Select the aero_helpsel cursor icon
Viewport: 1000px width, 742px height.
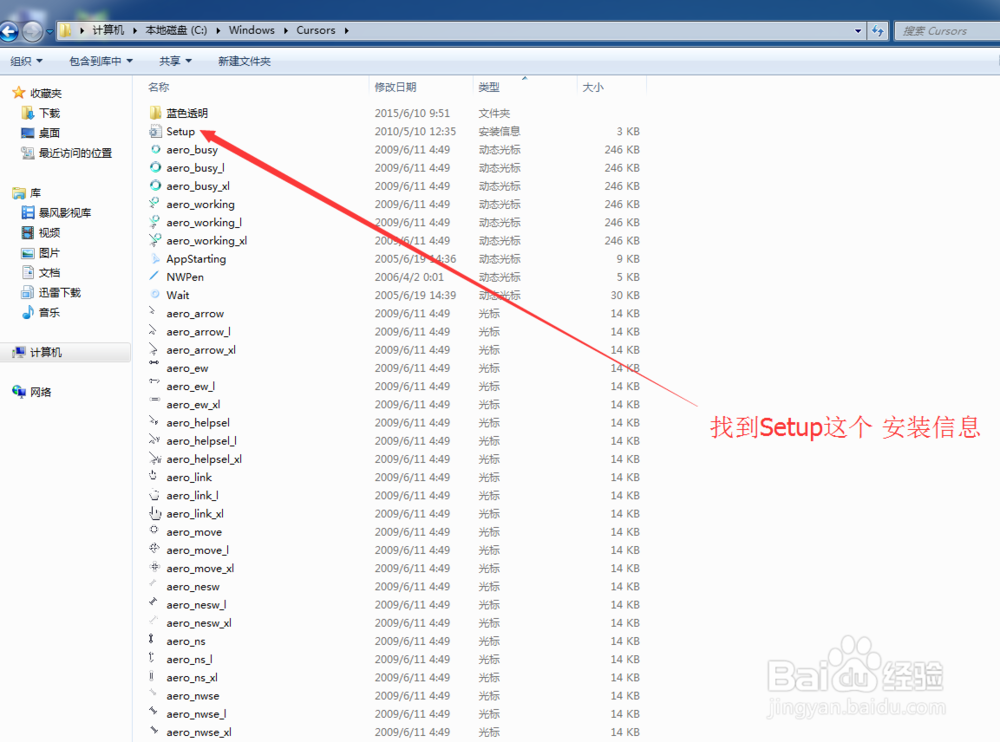pyautogui.click(x=154, y=420)
